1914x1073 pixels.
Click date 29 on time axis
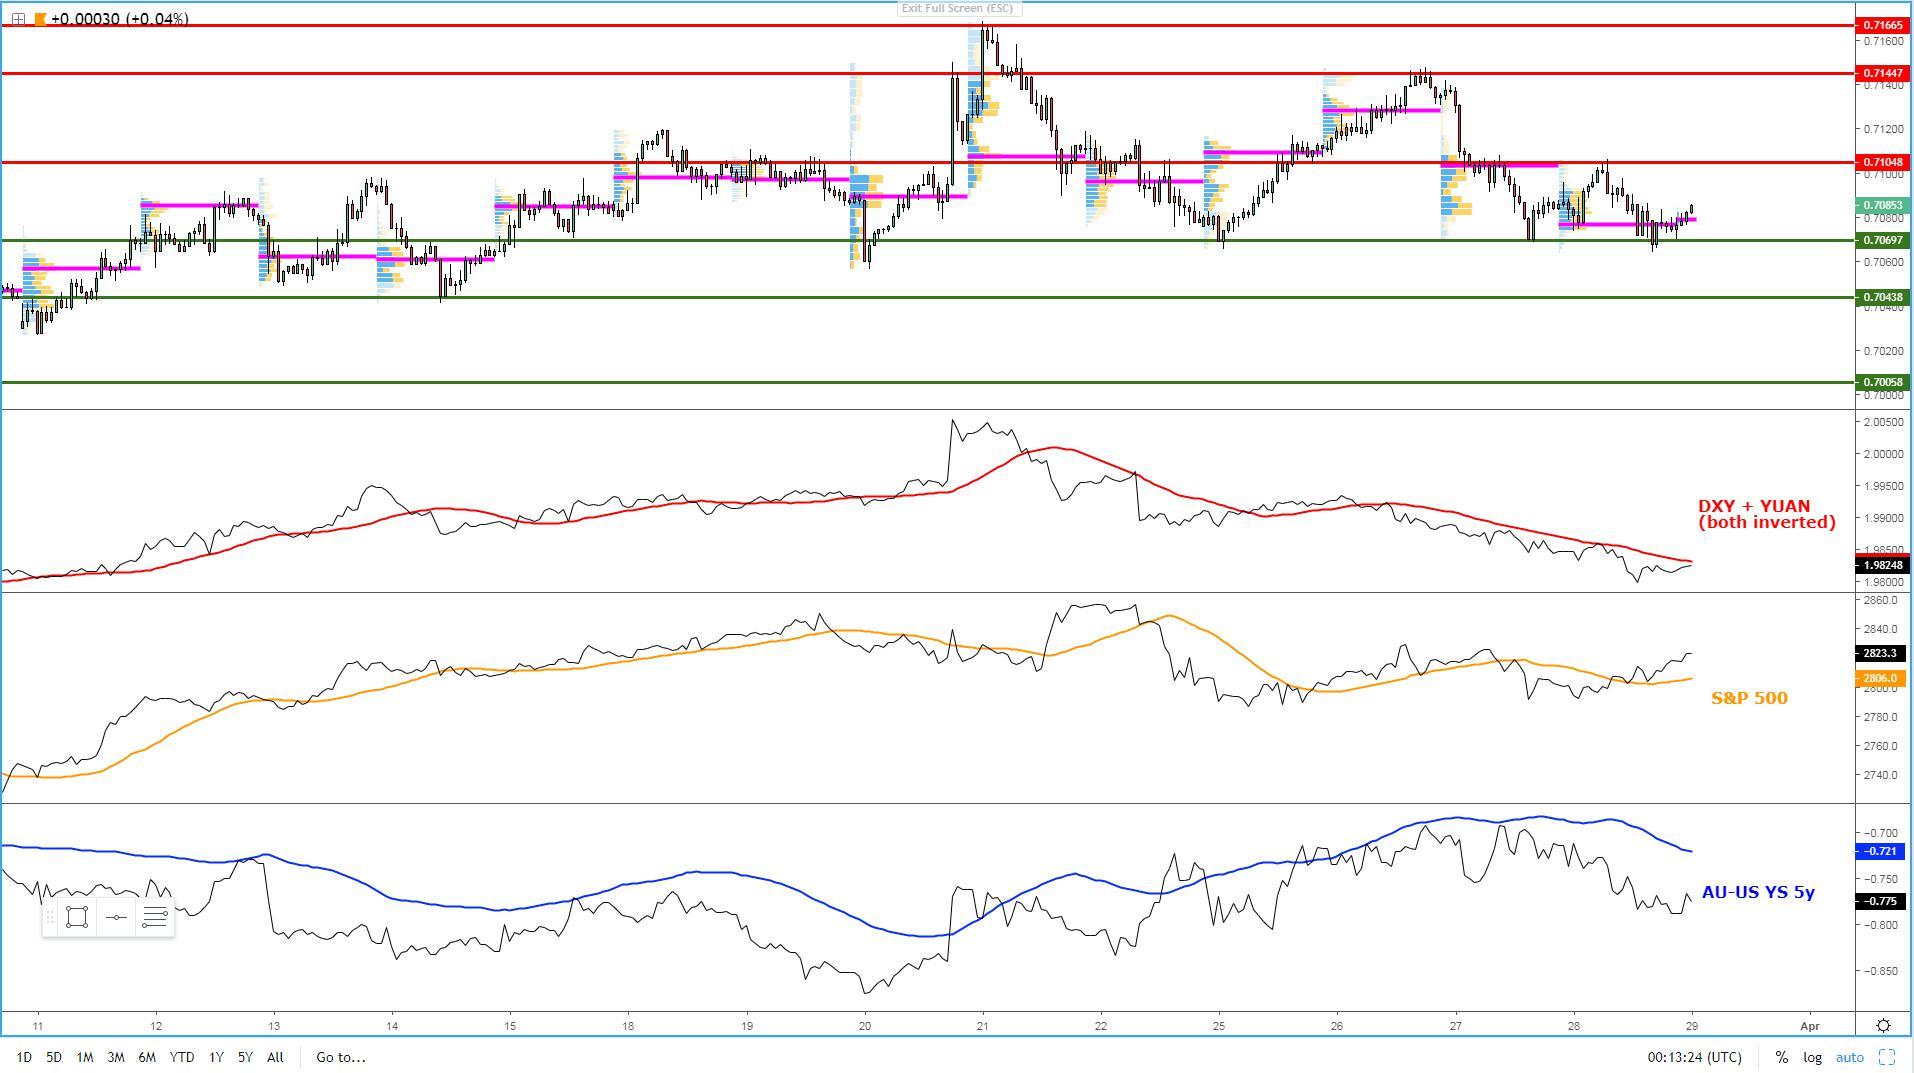(1691, 1026)
